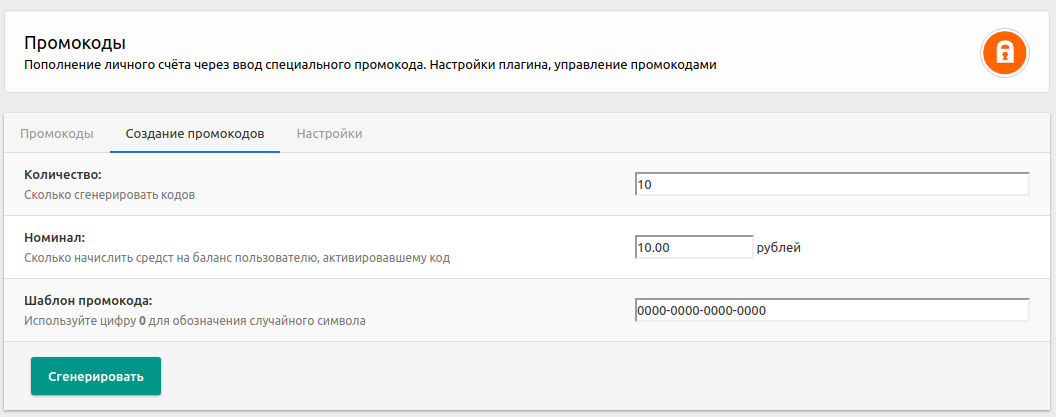Click empty tab bar area right of Настройки
1056x417 pixels.
pyautogui.click(x=700, y=134)
